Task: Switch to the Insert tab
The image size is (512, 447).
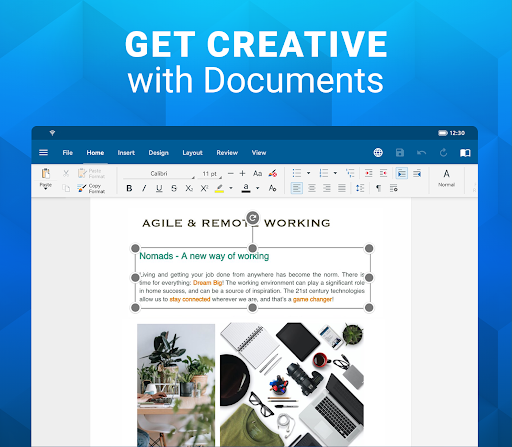Action: coord(126,153)
